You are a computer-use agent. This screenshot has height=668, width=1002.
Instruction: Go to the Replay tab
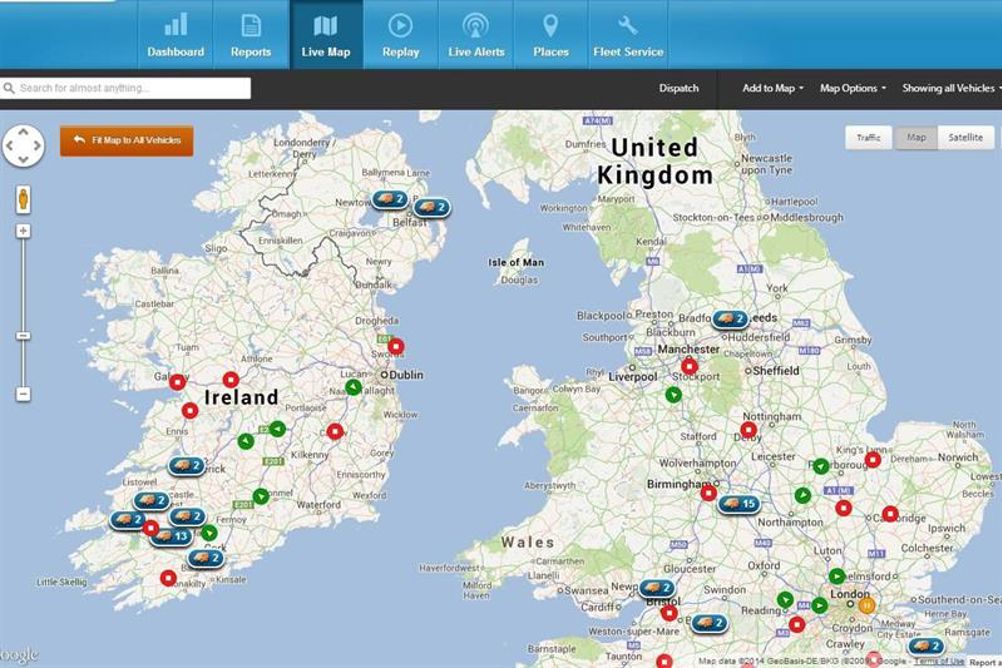(x=401, y=35)
